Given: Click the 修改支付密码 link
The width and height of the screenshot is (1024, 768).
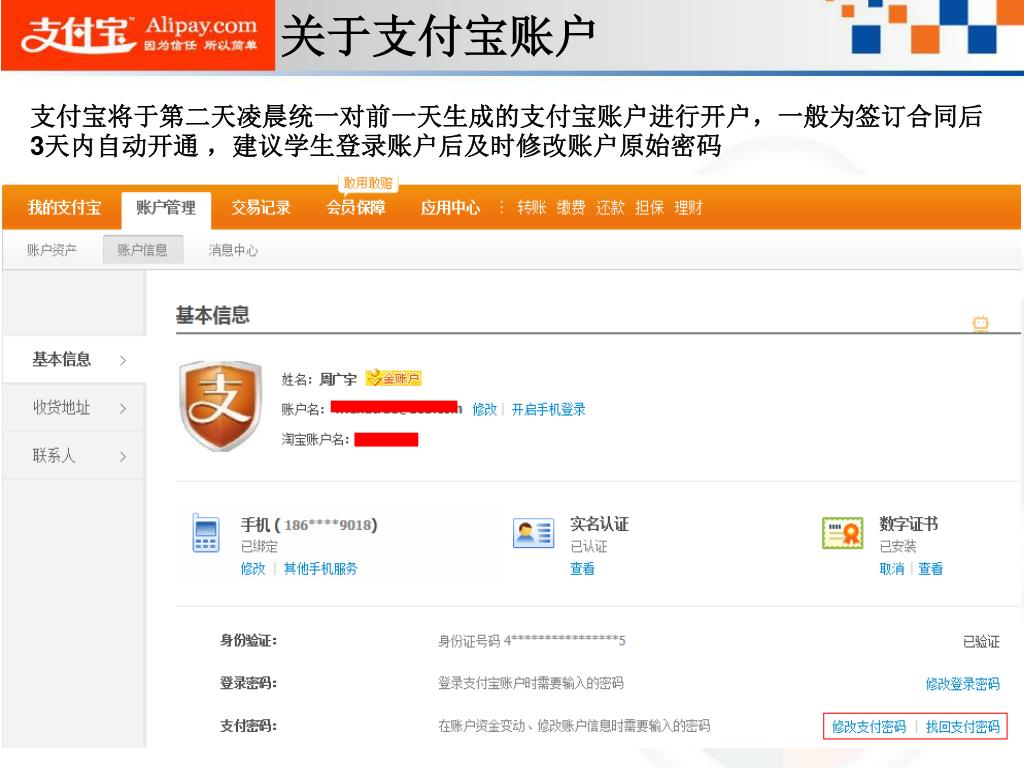Looking at the screenshot, I should (869, 726).
